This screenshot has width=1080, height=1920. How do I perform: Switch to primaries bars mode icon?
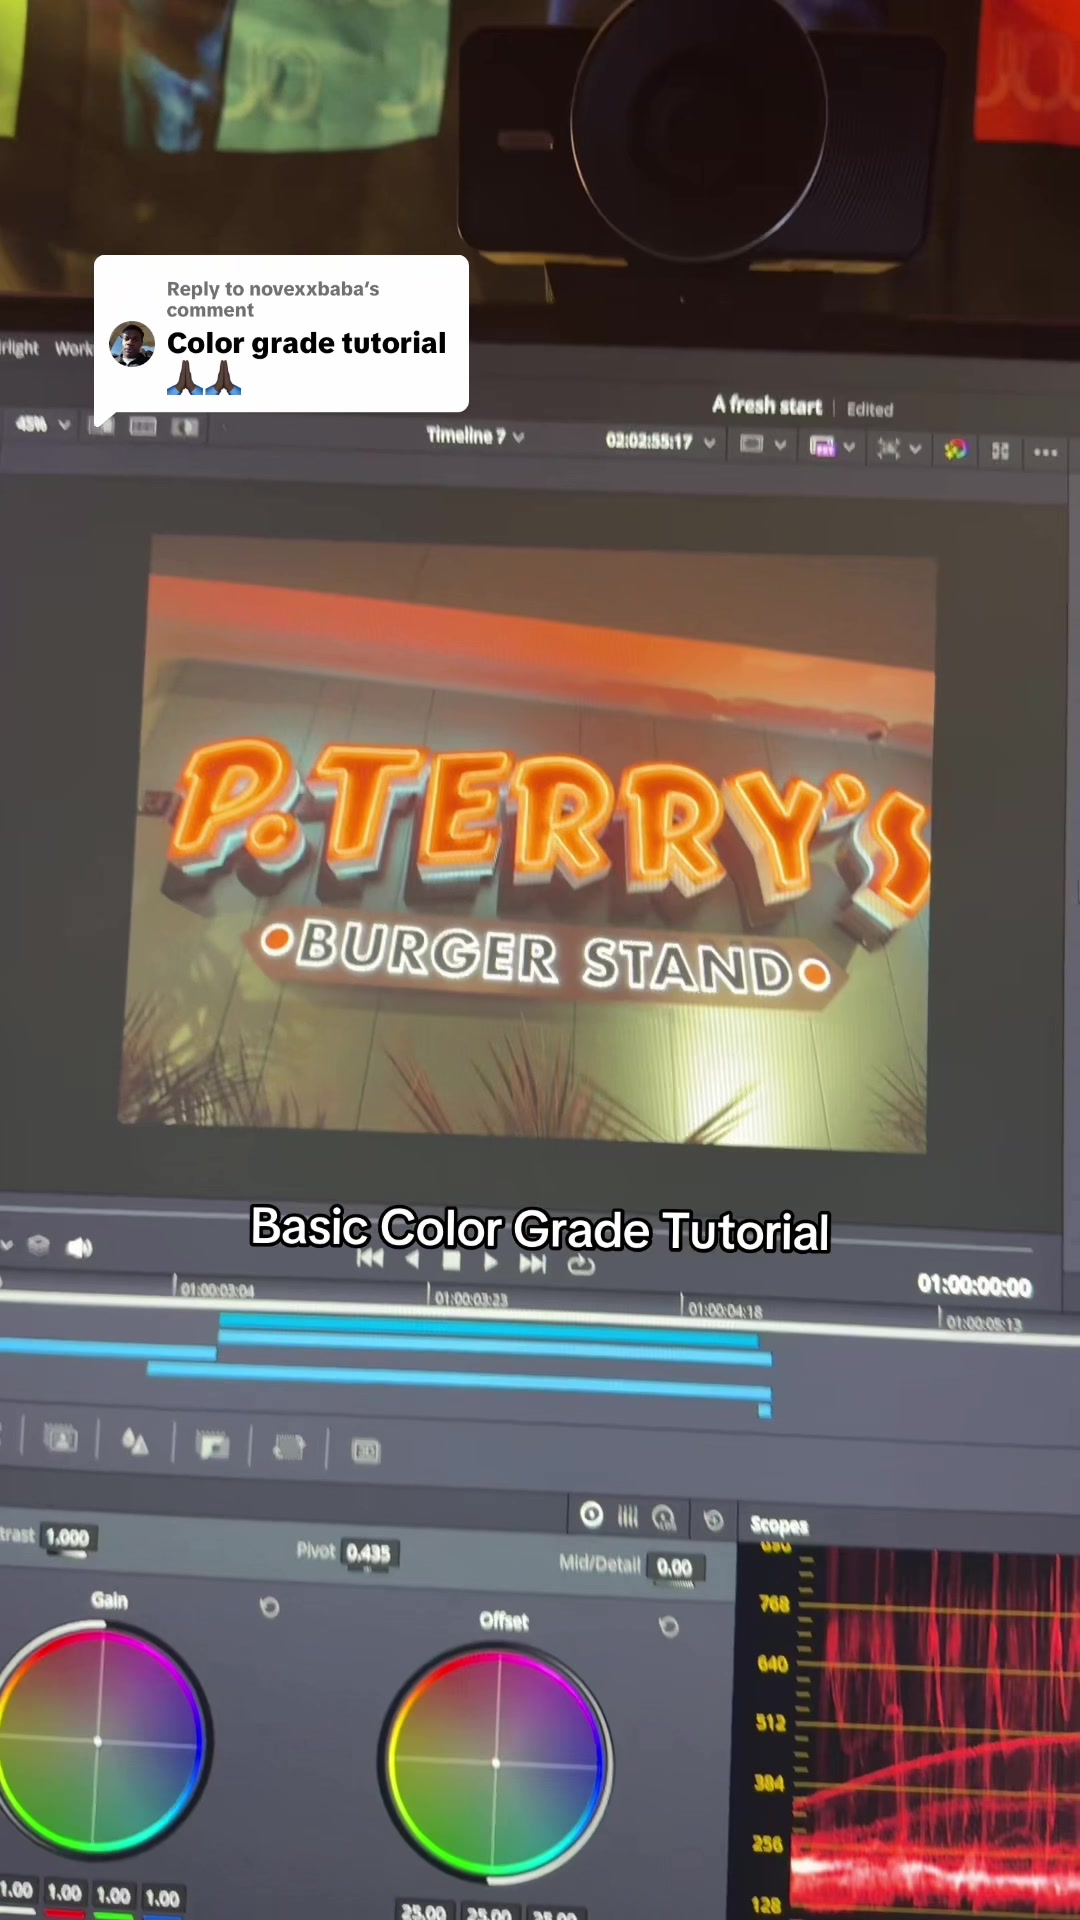coord(627,1517)
